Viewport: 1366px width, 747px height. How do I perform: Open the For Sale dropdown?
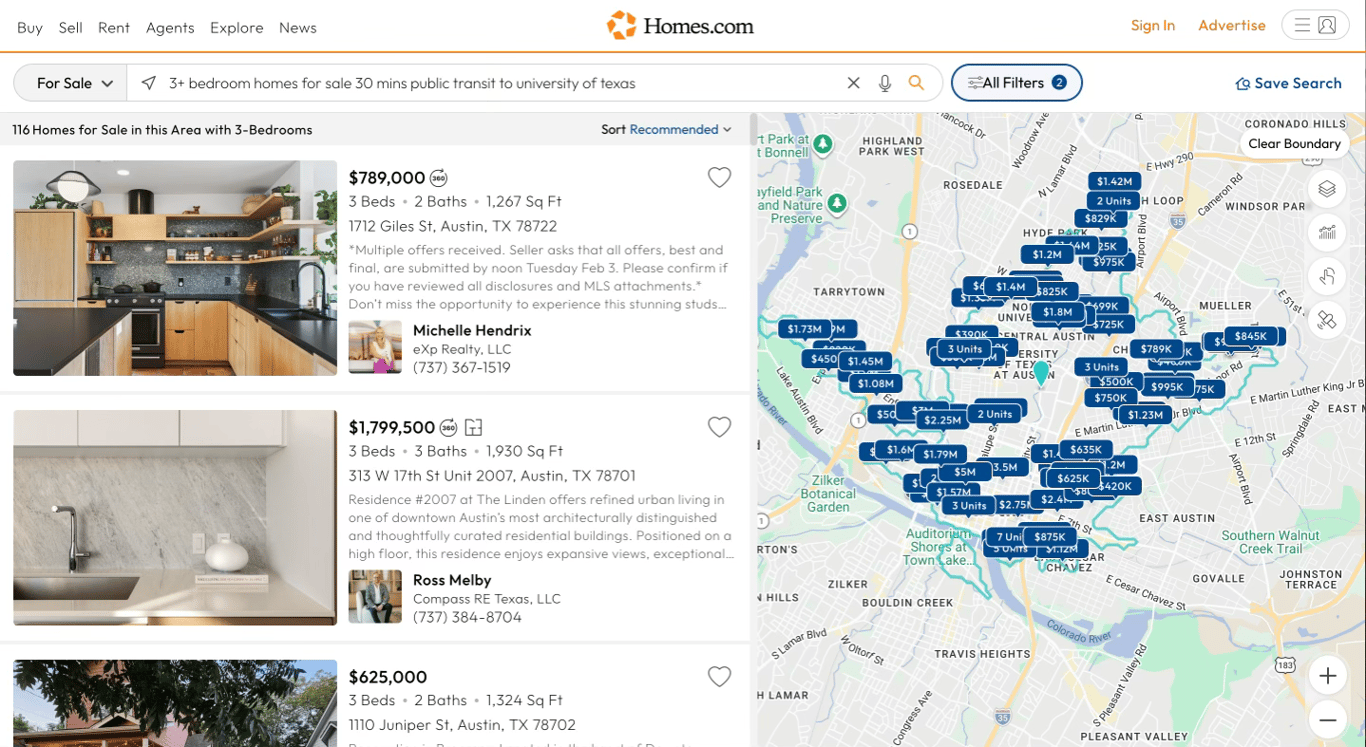pyautogui.click(x=69, y=83)
